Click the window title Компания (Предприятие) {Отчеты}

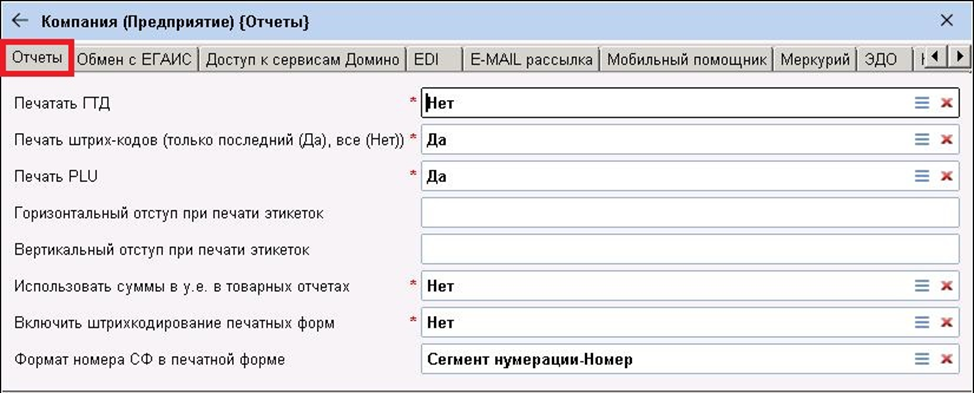tap(176, 22)
